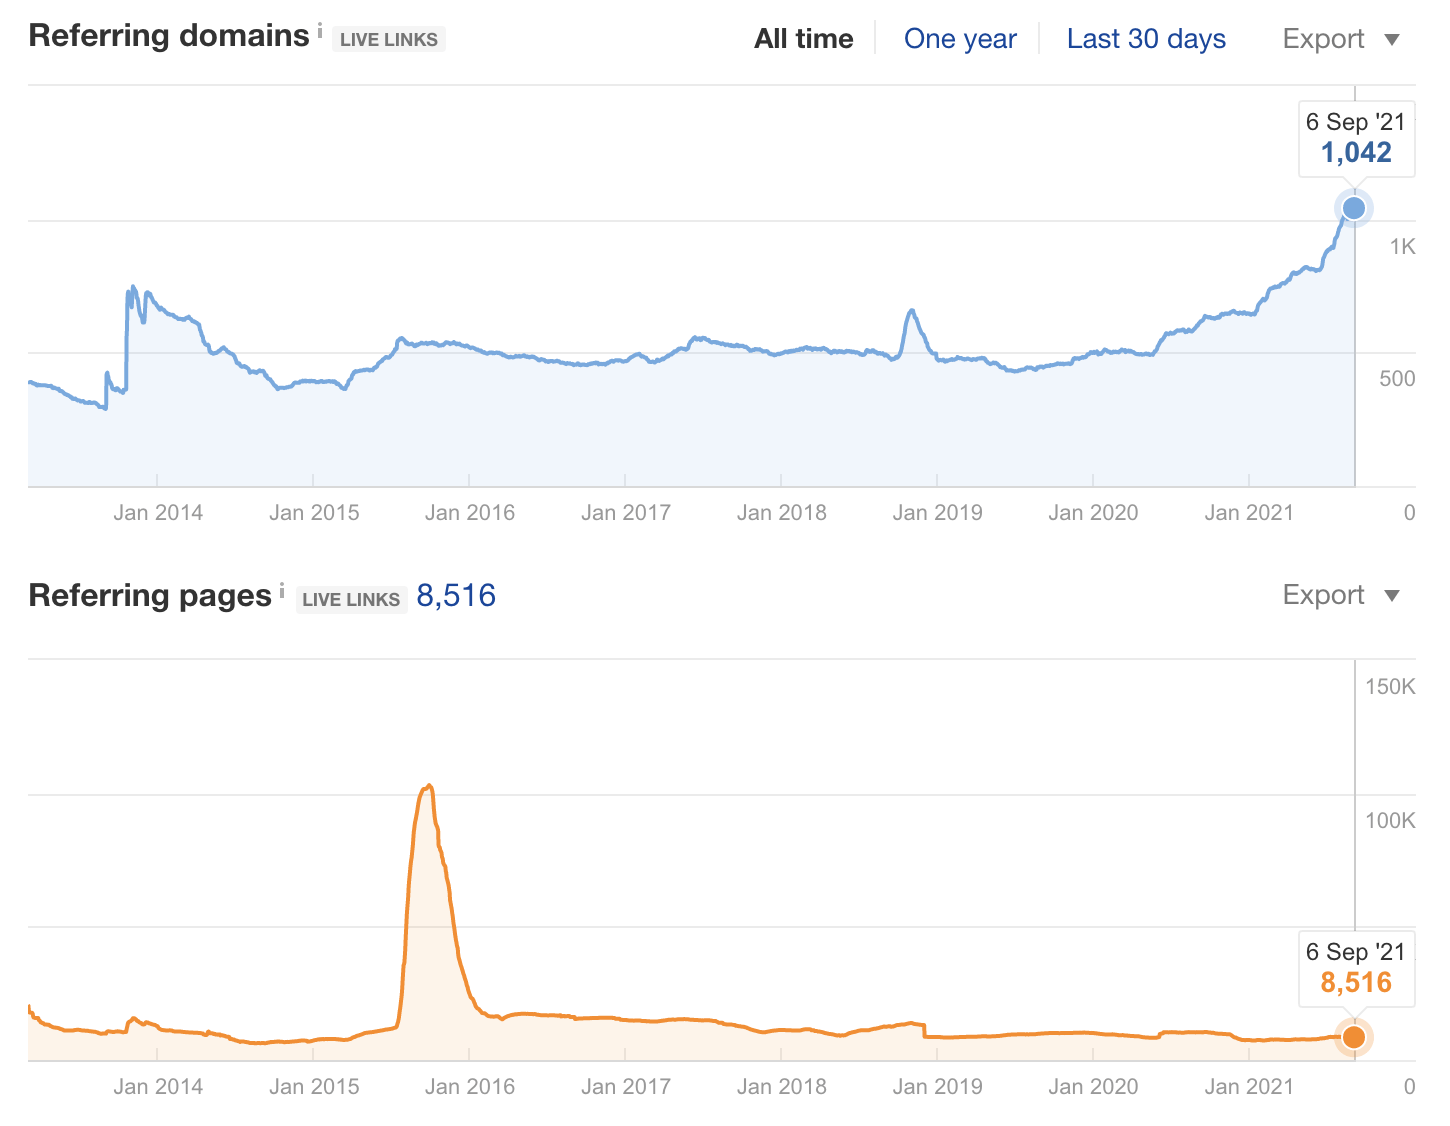This screenshot has height=1126, width=1450.
Task: Click Jan 2016 label on Referring domains axis
Action: point(470,513)
